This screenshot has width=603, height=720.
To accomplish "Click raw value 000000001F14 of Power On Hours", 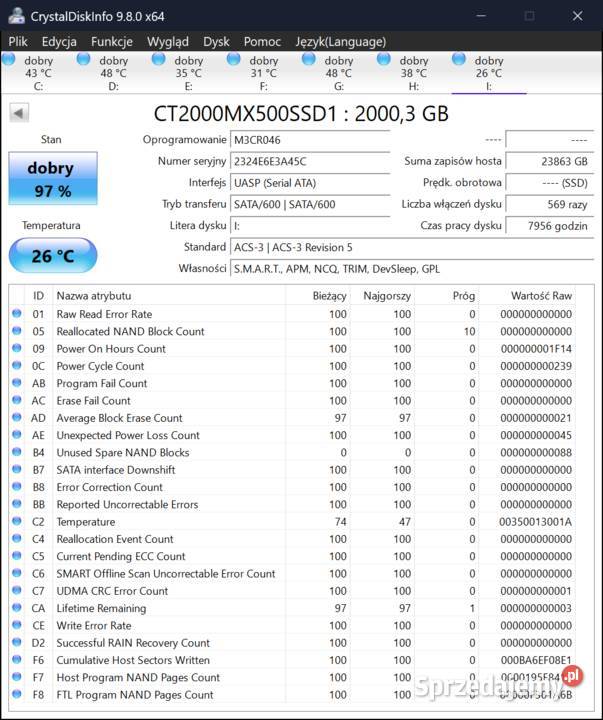I will tap(536, 349).
